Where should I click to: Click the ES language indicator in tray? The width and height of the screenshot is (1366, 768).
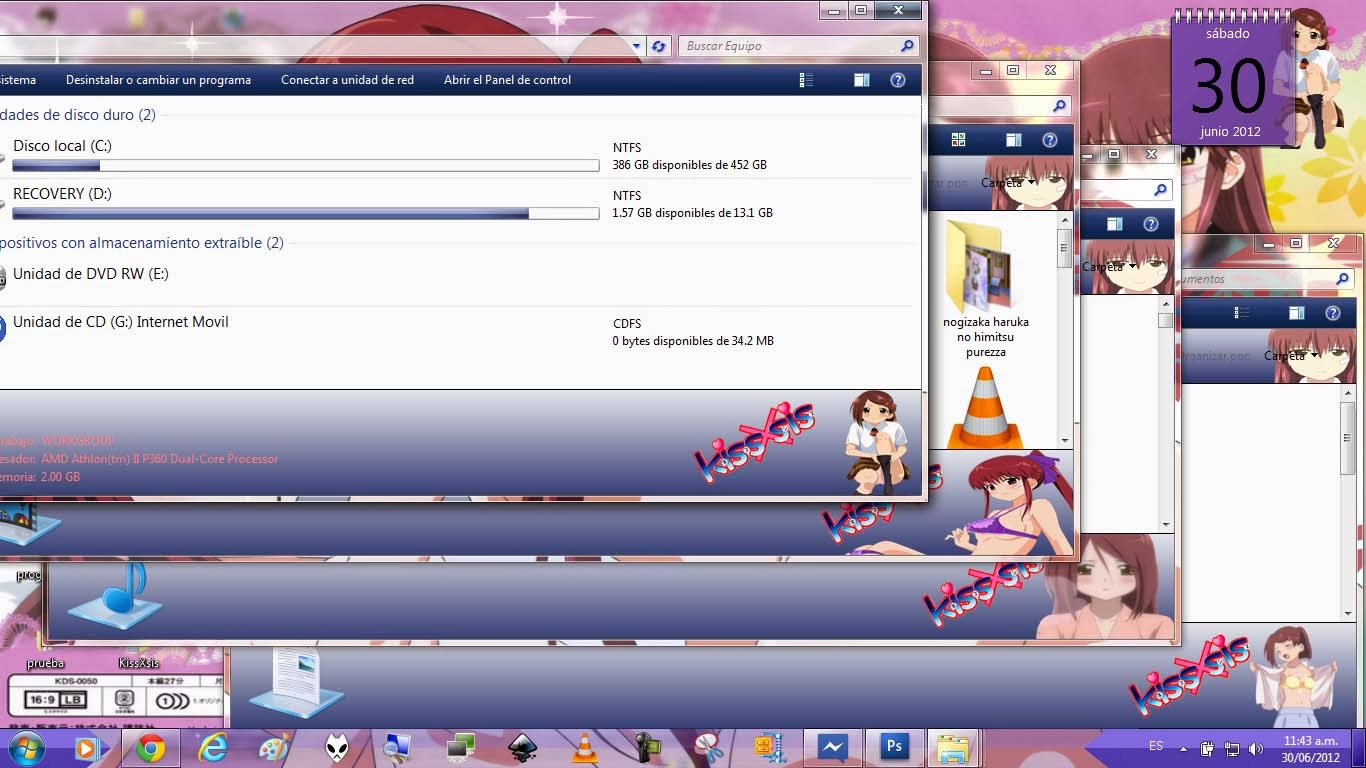(1156, 746)
